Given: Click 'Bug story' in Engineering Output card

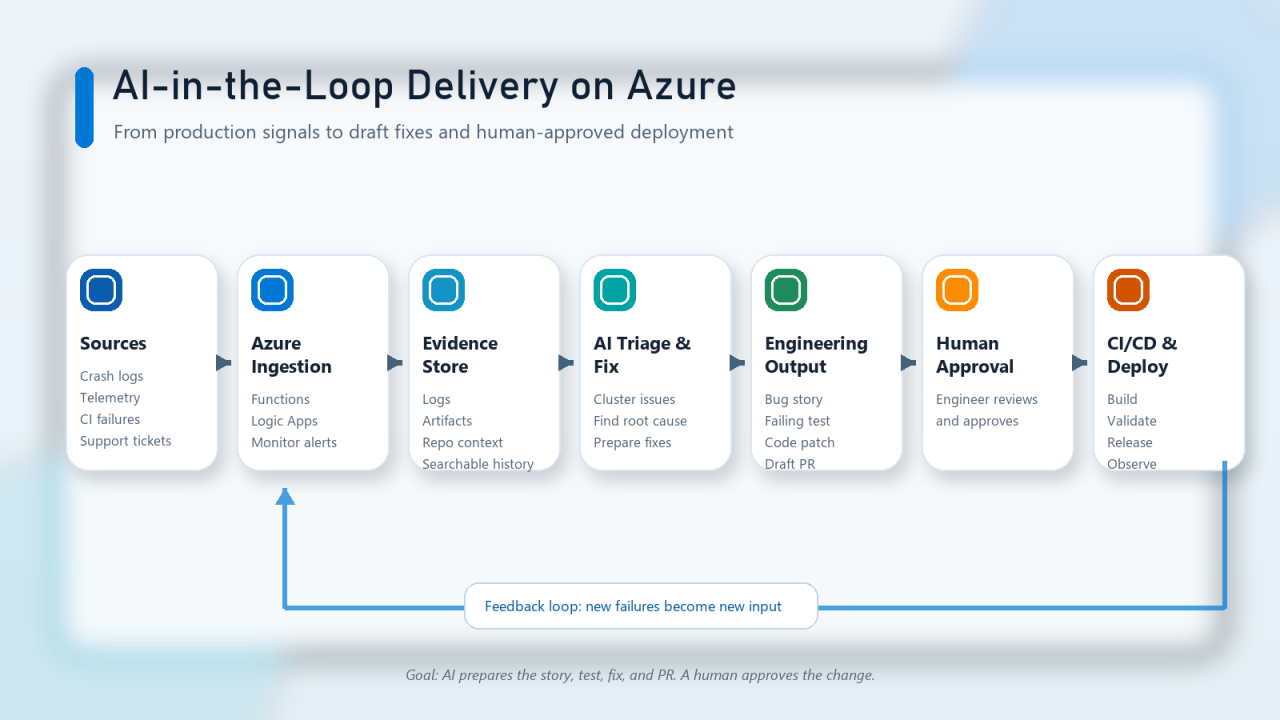Looking at the screenshot, I should point(794,400).
